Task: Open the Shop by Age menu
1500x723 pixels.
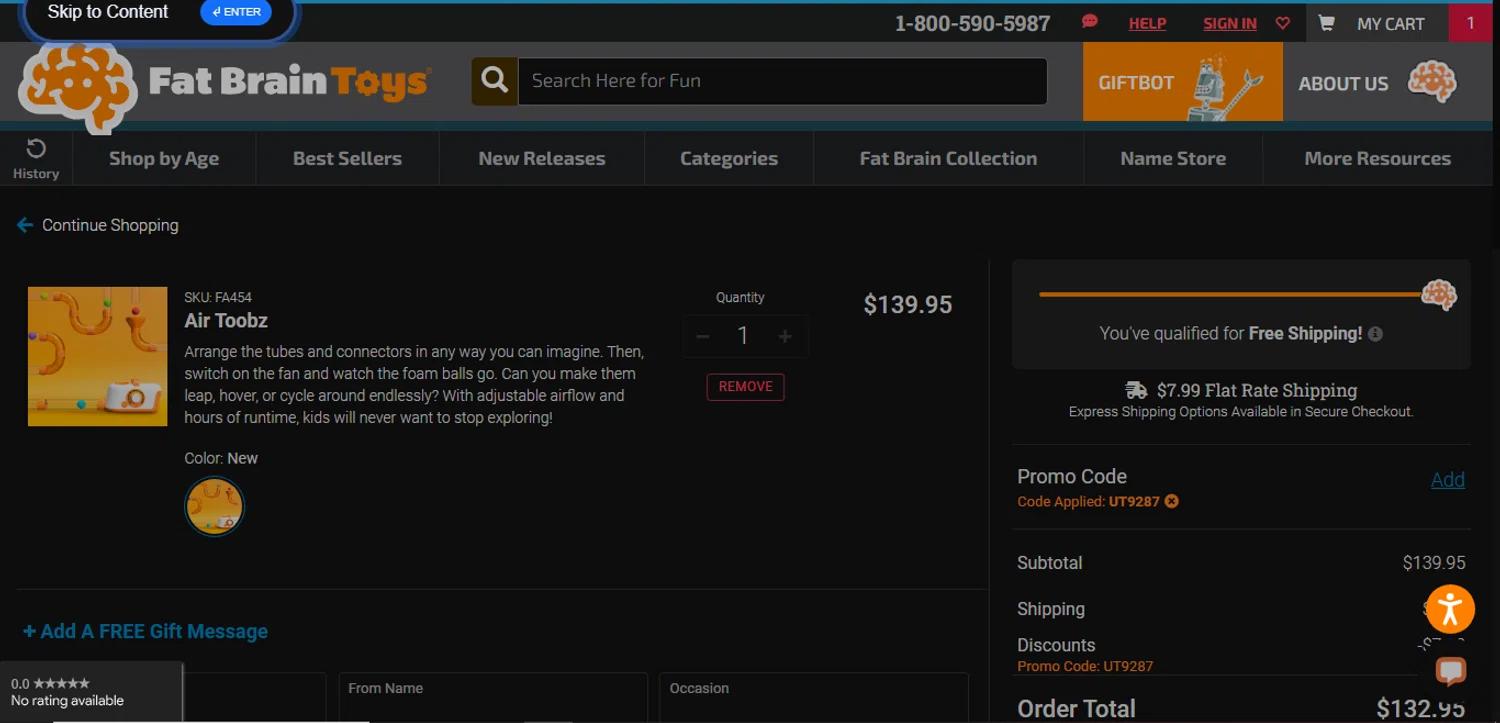Action: (x=164, y=158)
